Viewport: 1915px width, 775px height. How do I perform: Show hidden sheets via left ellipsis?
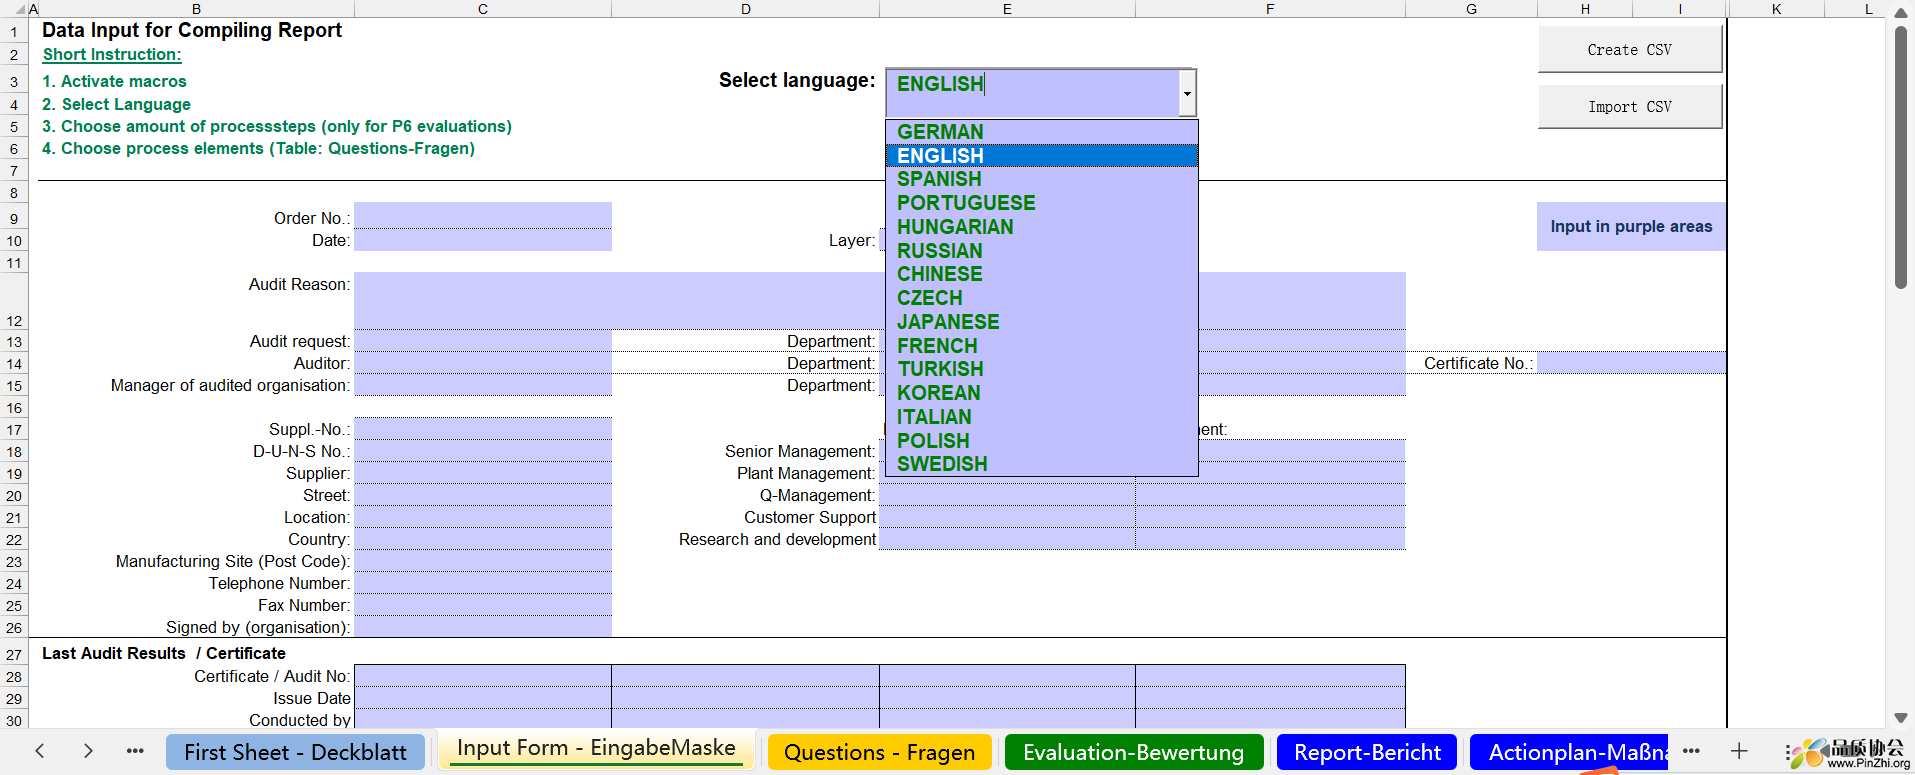pyautogui.click(x=135, y=751)
